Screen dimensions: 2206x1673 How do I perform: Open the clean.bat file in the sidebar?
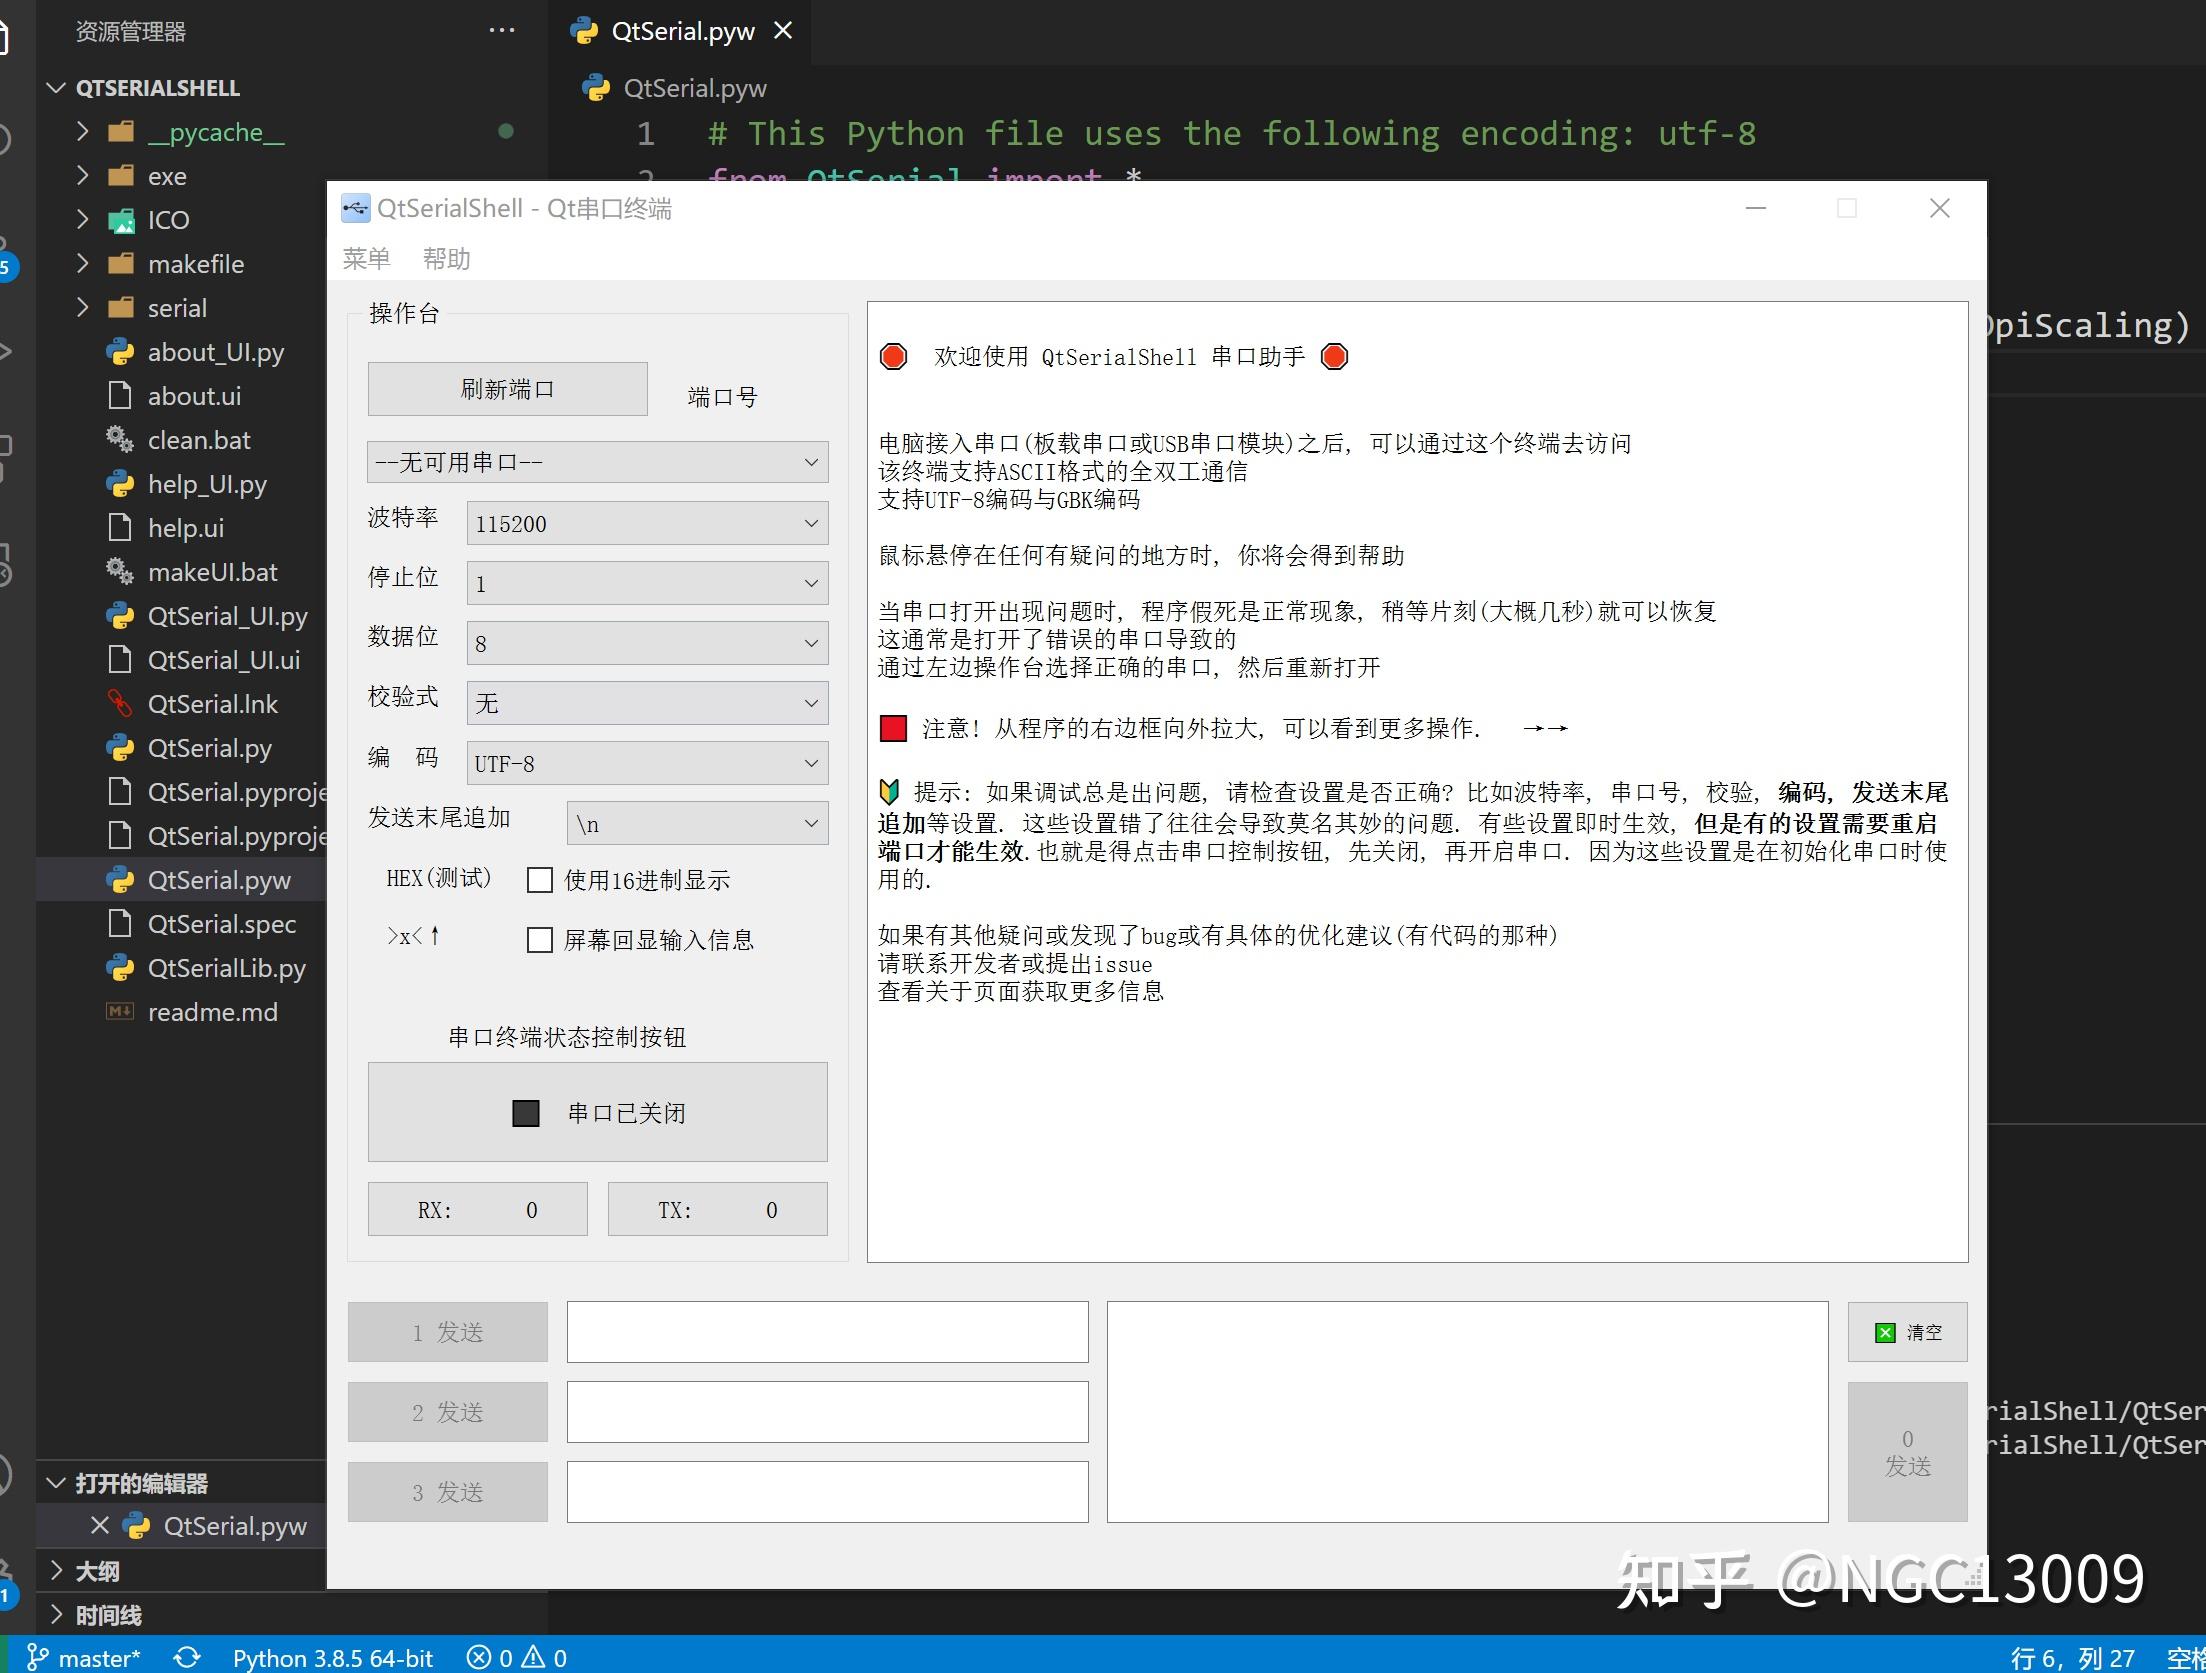198,440
